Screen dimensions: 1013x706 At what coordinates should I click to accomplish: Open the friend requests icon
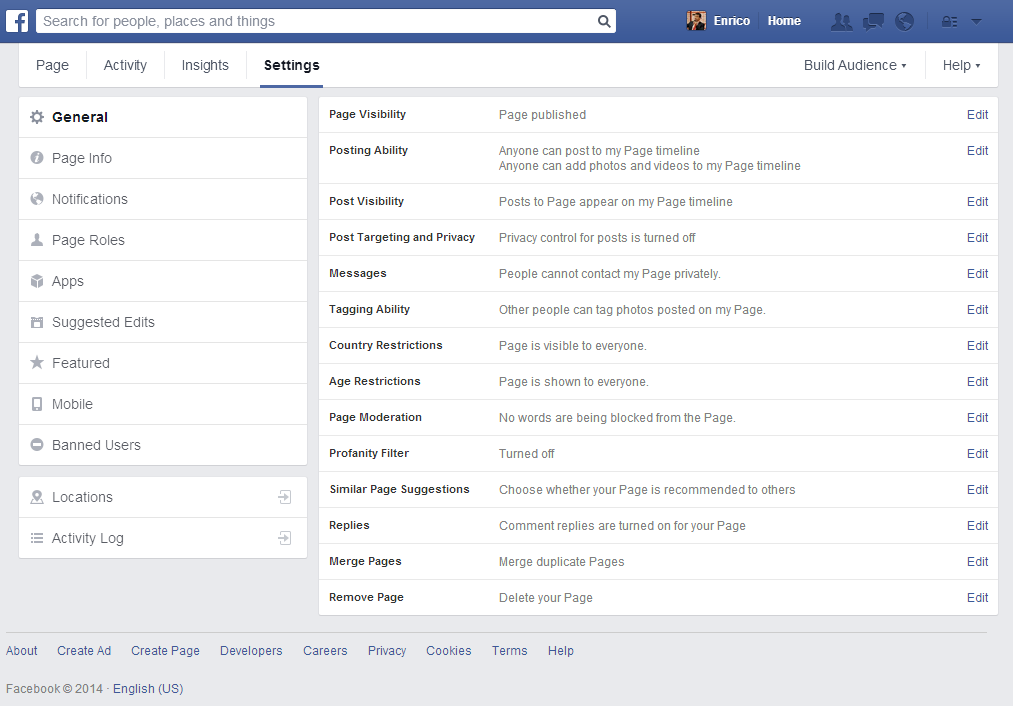(841, 22)
